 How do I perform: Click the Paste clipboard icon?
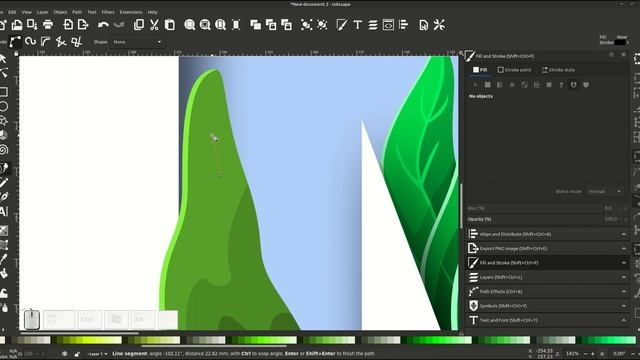[x=170, y=24]
